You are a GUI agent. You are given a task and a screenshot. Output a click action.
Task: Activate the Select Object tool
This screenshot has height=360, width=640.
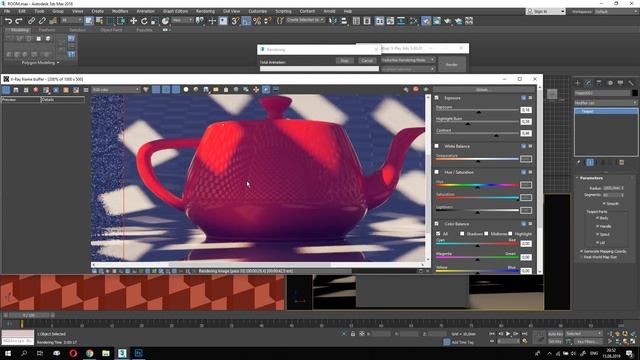point(89,21)
